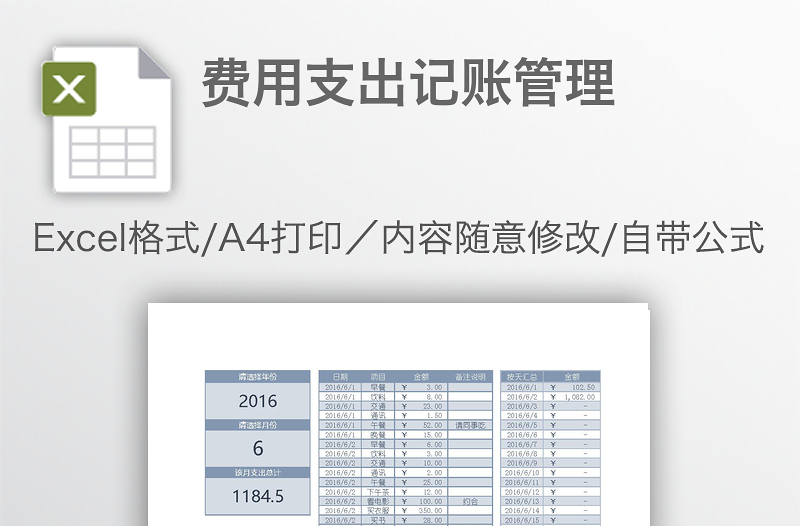Screen dimensions: 800x526
Task: Select the 下午茶 item cell
Action: (x=378, y=492)
